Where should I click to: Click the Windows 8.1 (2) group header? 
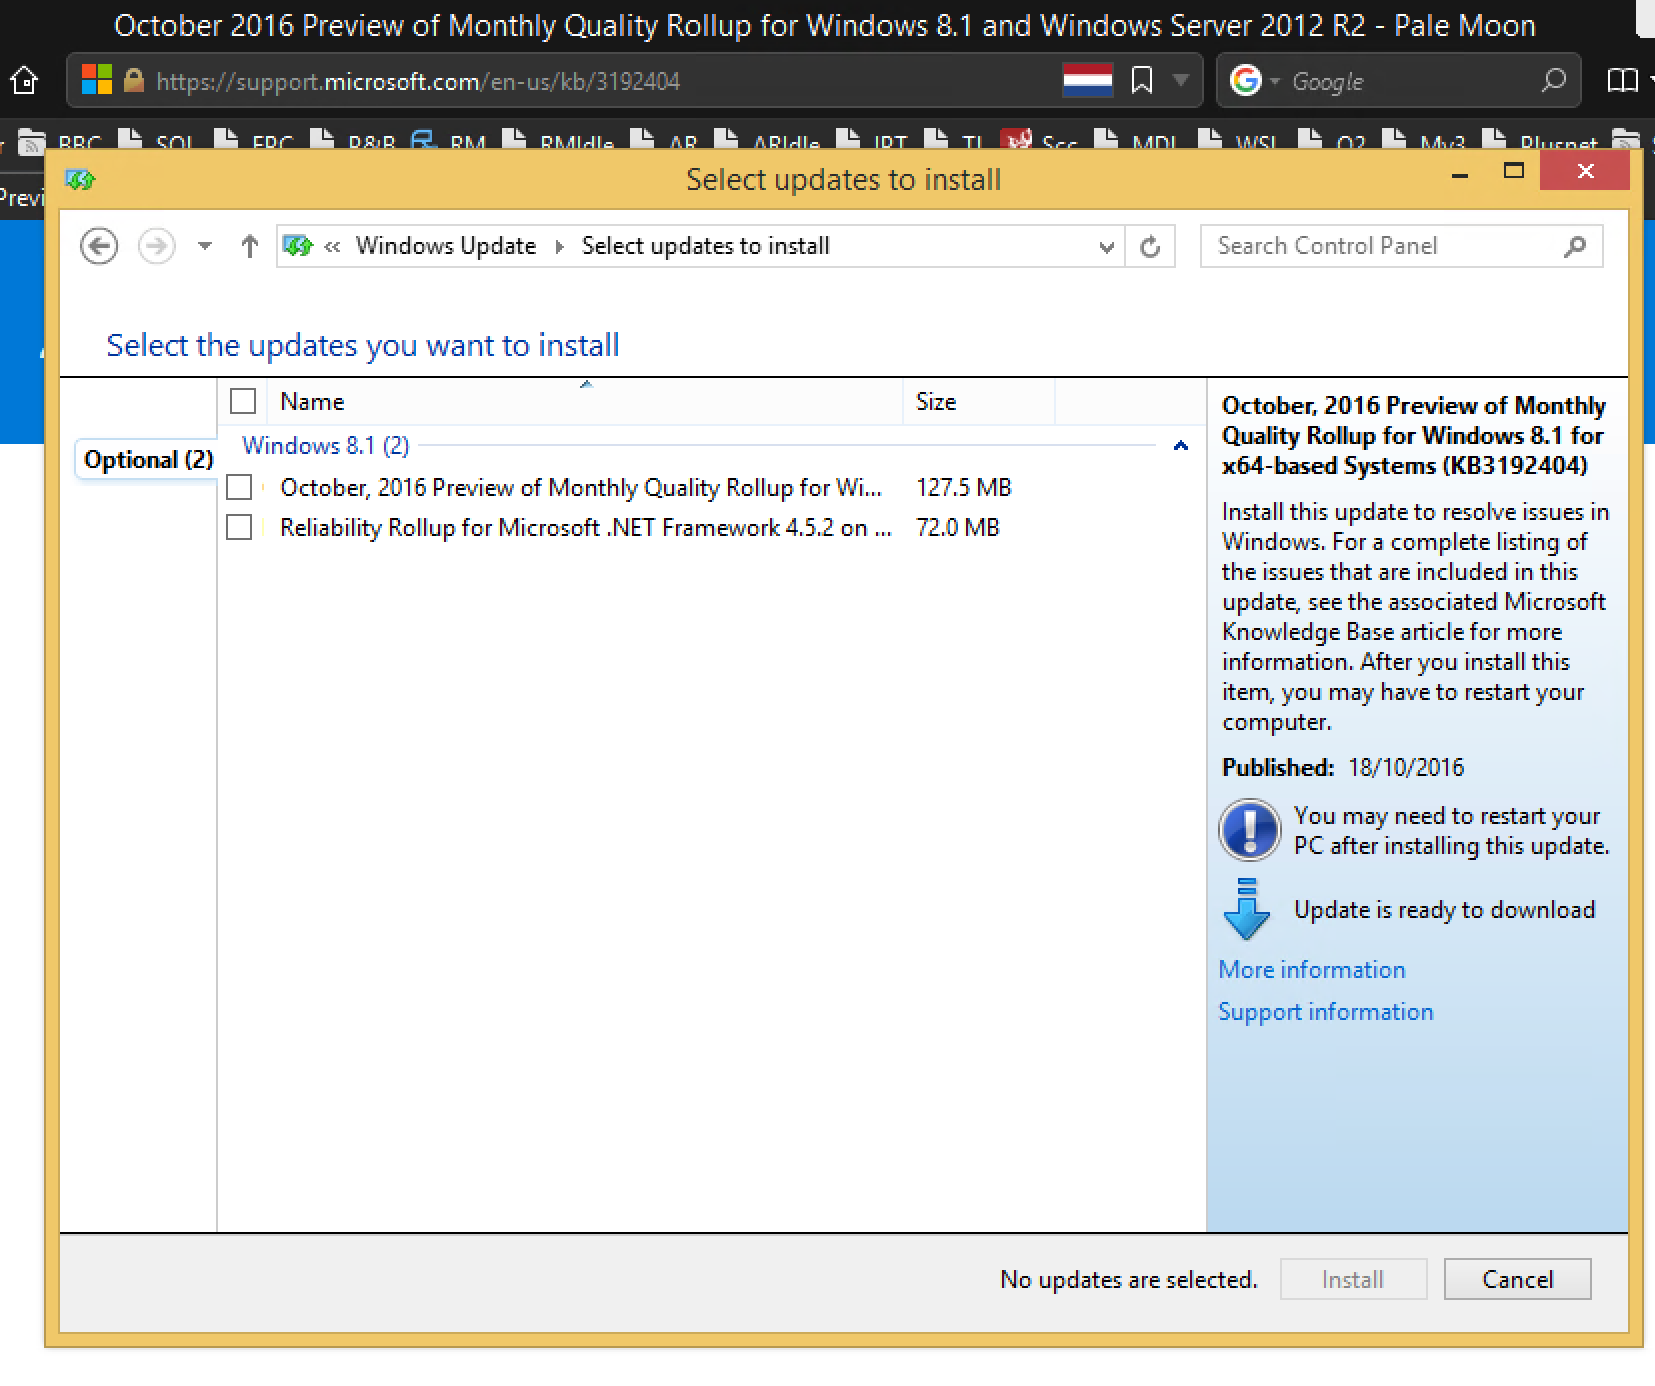point(326,446)
